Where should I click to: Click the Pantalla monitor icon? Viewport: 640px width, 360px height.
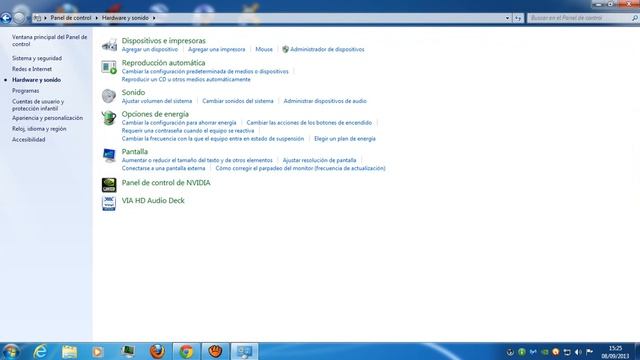109,156
